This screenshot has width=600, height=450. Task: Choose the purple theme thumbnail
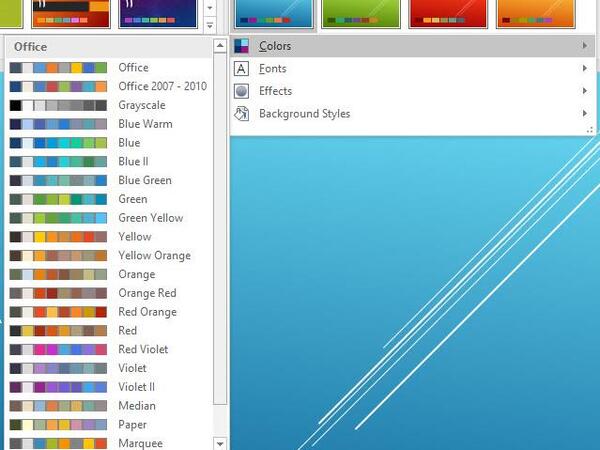click(x=158, y=14)
